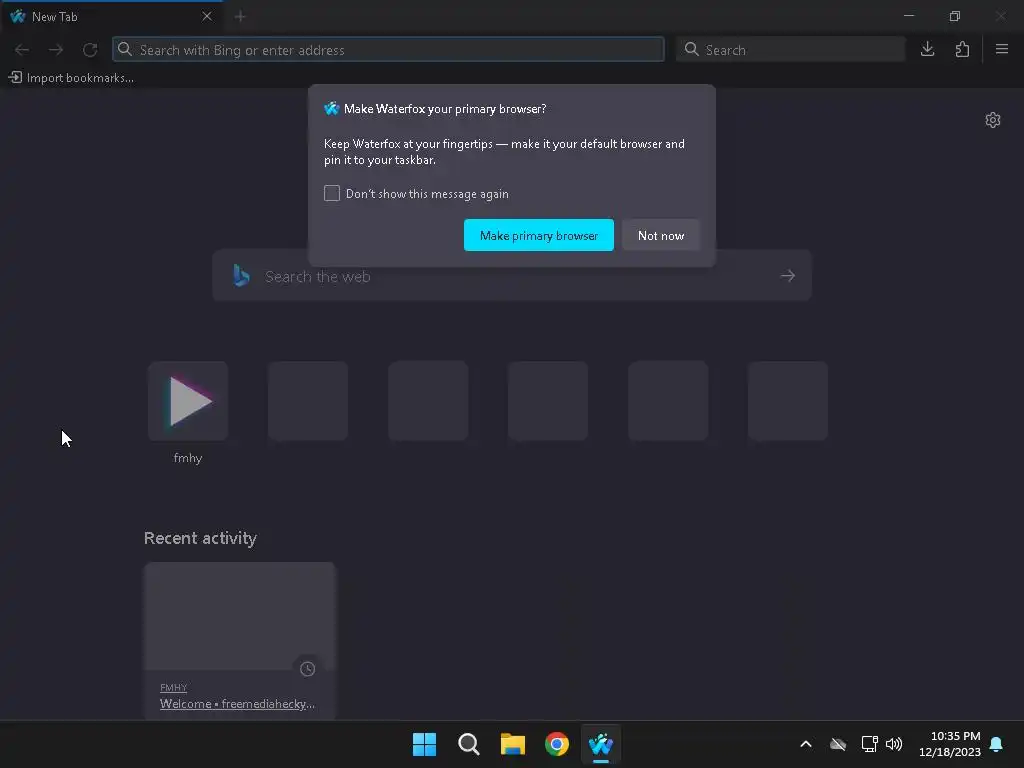Open the clock showing 10:35 PM
Screen dimensions: 1024x768
[950, 744]
